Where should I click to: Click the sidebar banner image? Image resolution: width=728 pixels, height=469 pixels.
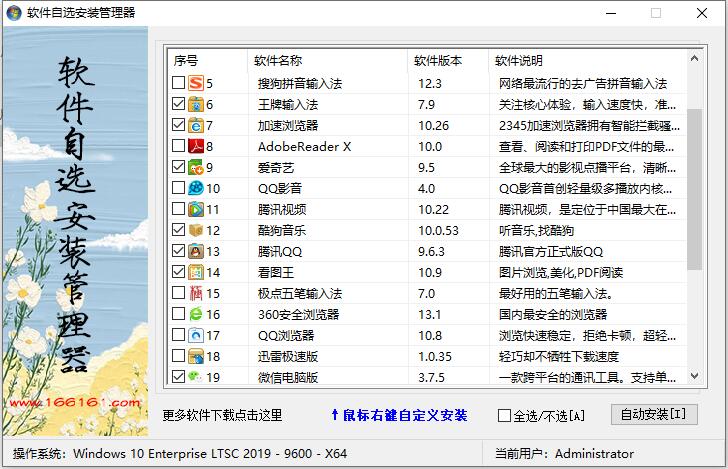point(76,231)
